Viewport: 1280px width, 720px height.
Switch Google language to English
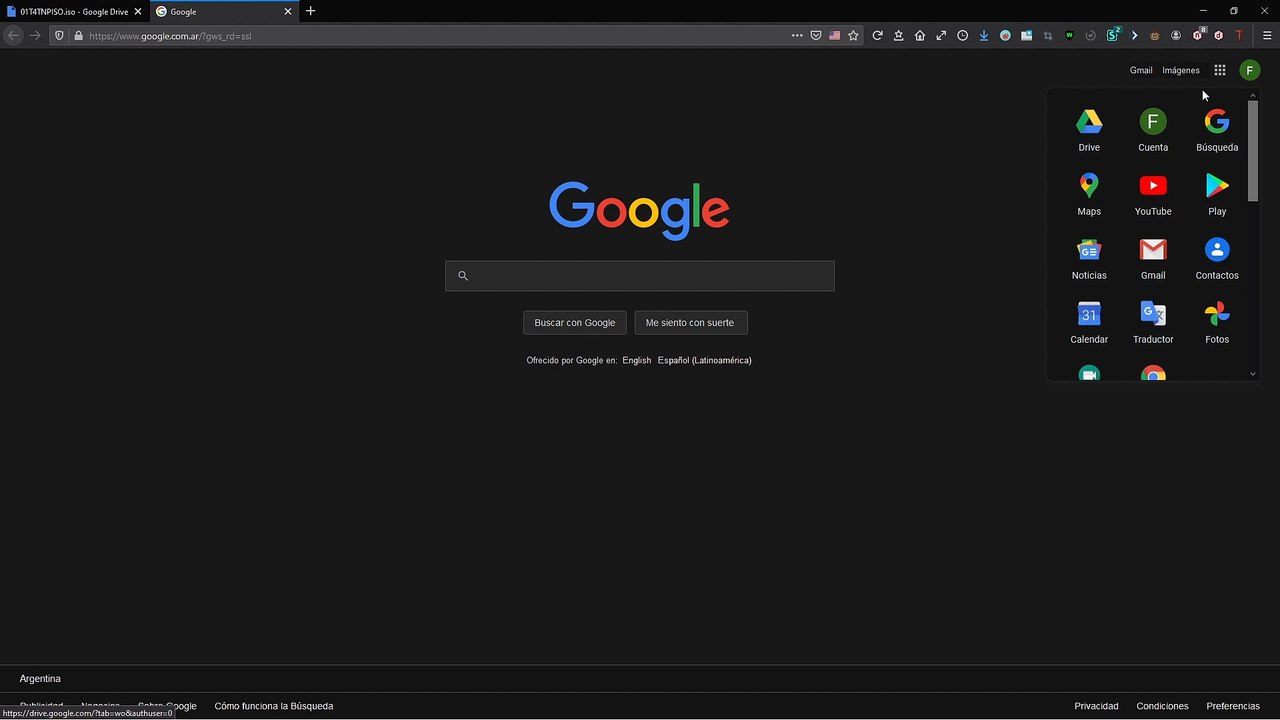click(x=637, y=360)
